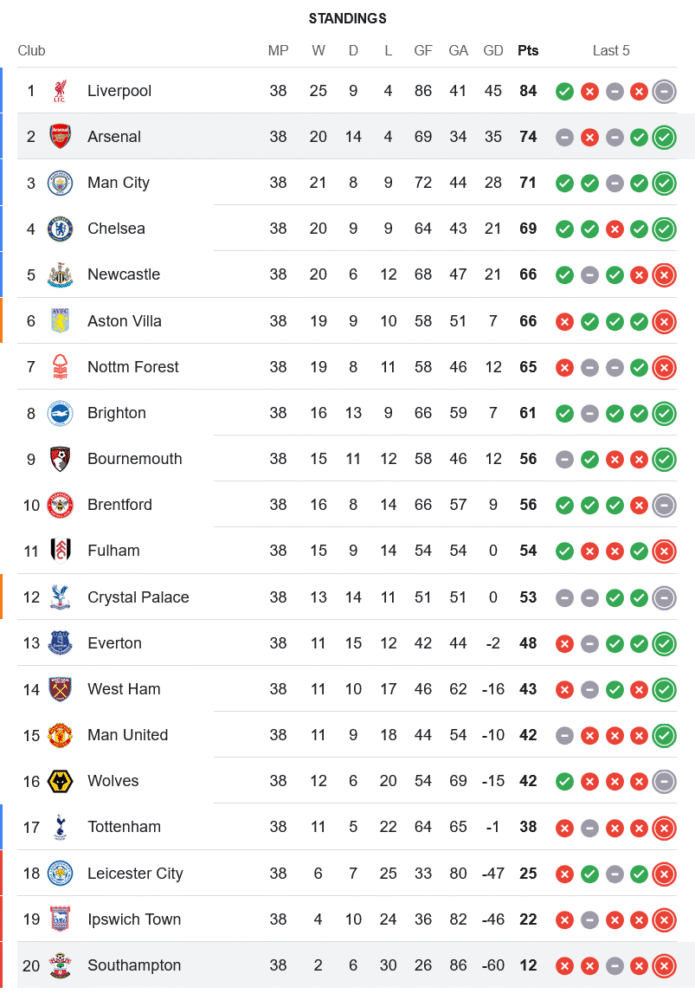Click the Tottenham club crest
The height and width of the screenshot is (1000, 695).
60,827
